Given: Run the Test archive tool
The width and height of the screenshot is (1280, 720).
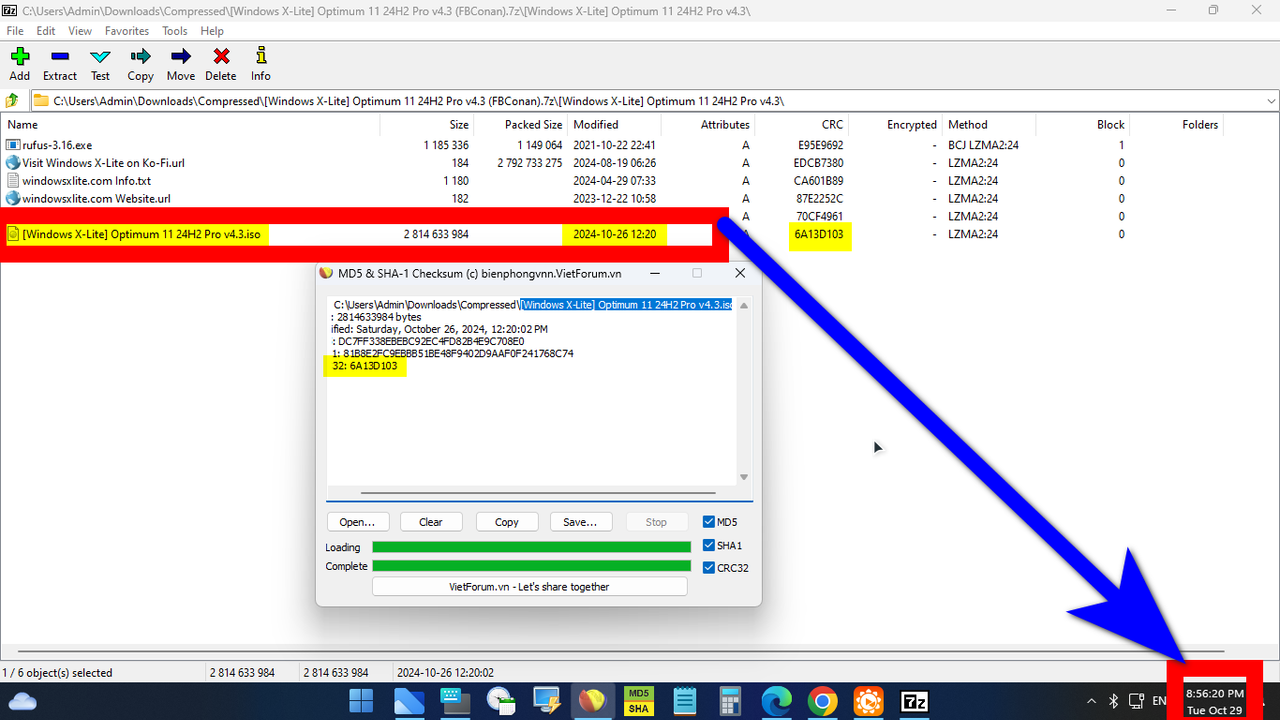Looking at the screenshot, I should pos(99,64).
